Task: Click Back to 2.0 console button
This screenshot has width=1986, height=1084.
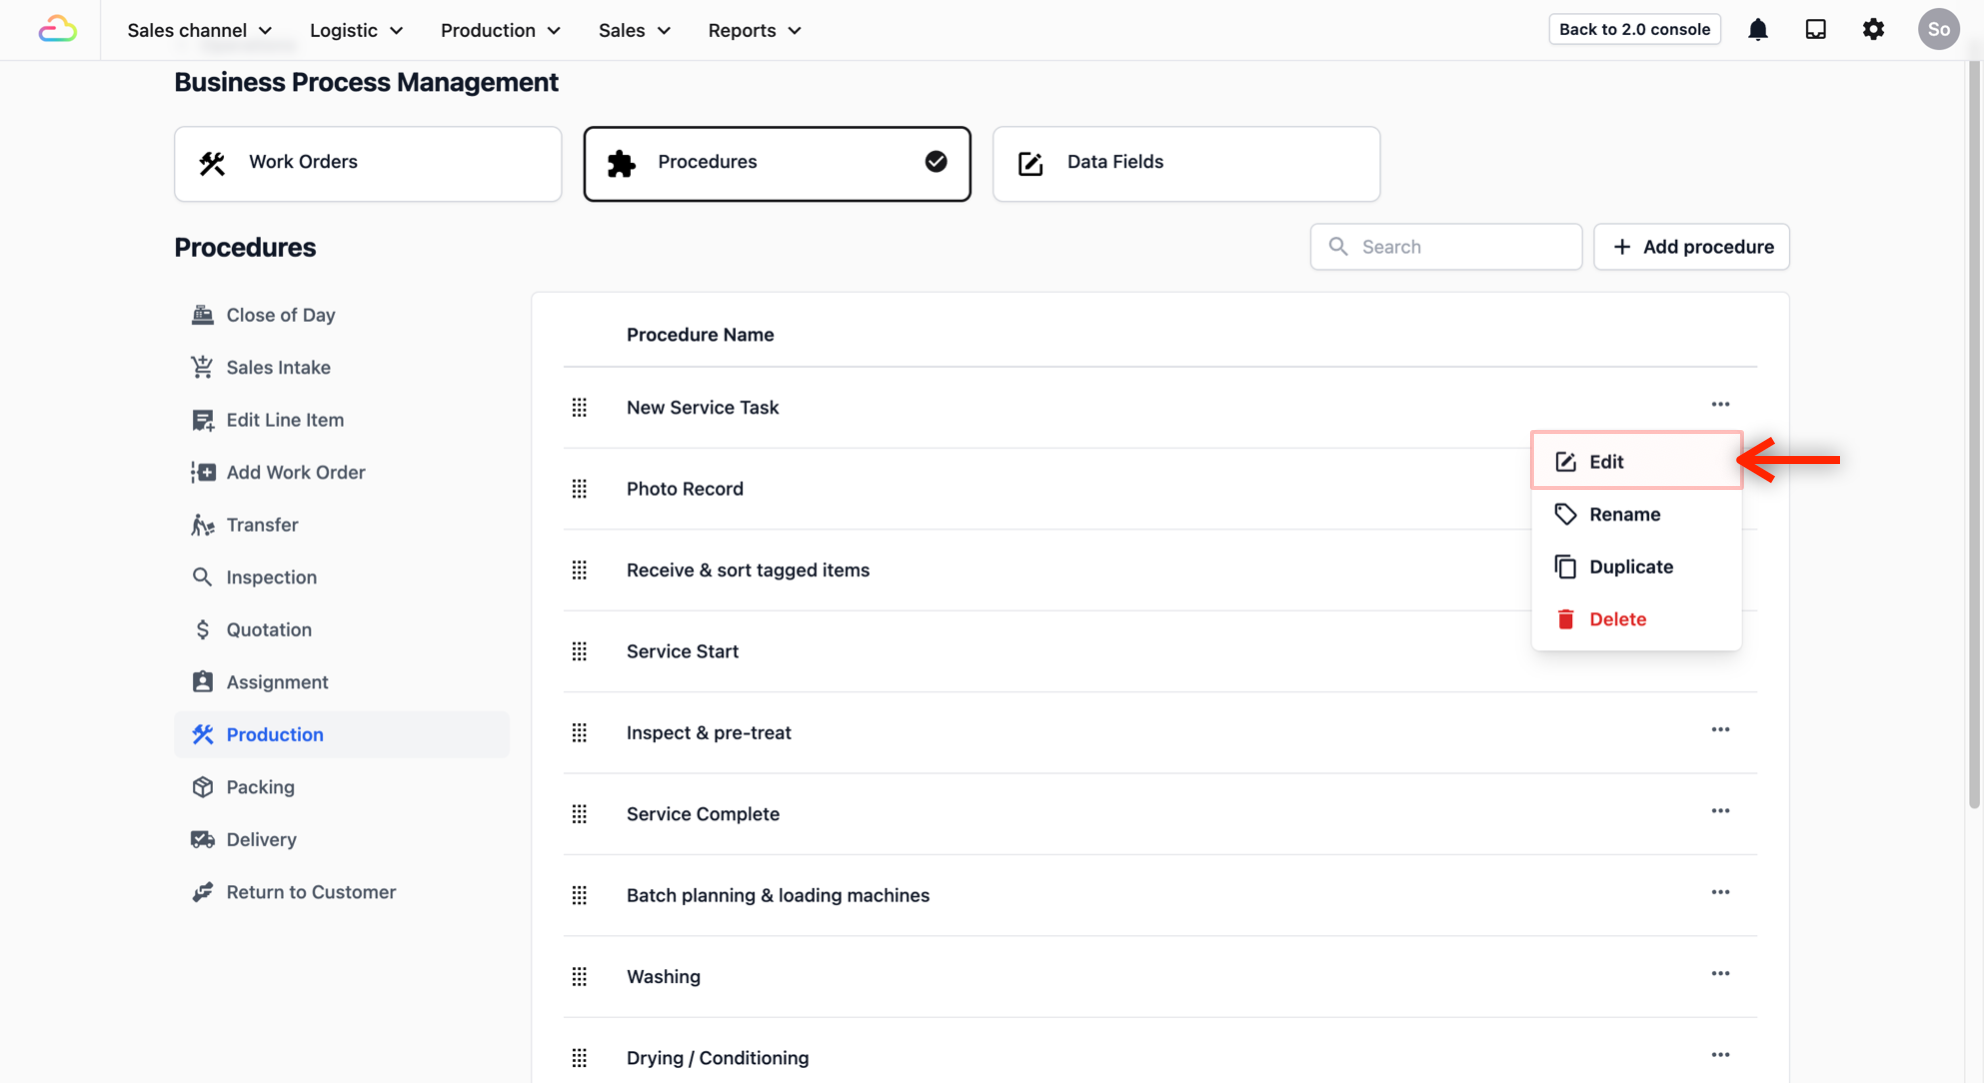Action: point(1634,29)
